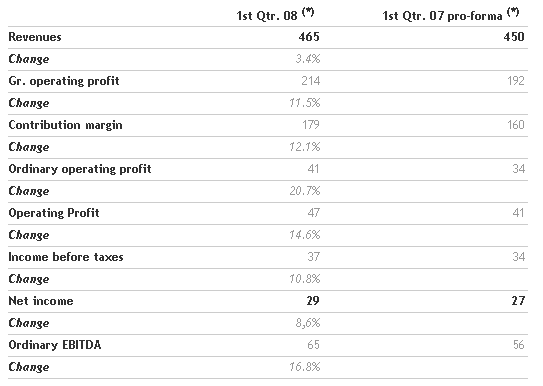Click the 1st Qtr. 07 pro-forma header
This screenshot has width=543, height=386.
click(451, 15)
